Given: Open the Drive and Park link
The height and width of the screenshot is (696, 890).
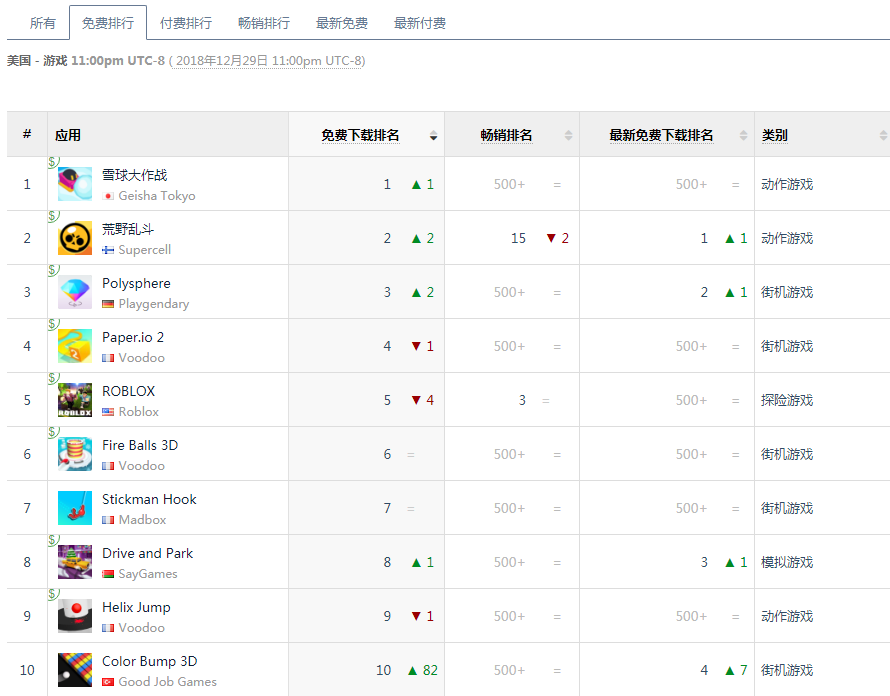Looking at the screenshot, I should pos(147,553).
